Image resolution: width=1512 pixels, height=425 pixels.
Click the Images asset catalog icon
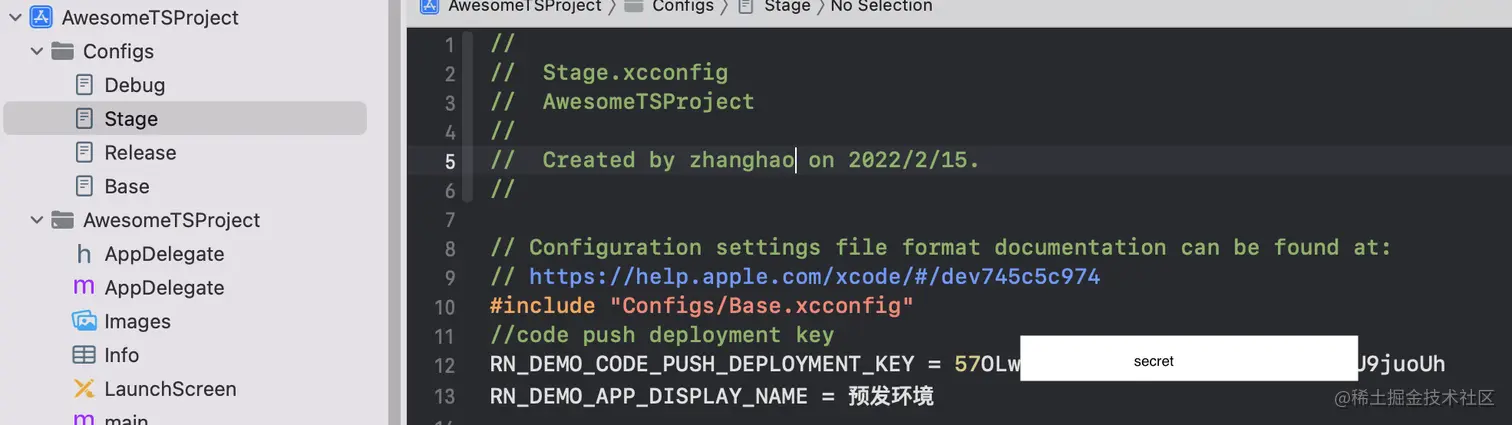coord(84,321)
